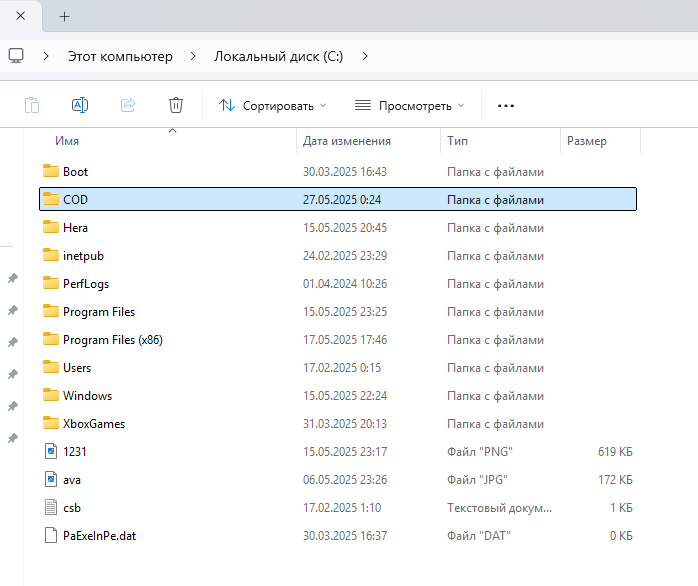Select the COD folder icon
This screenshot has width=698, height=586.
click(x=51, y=199)
